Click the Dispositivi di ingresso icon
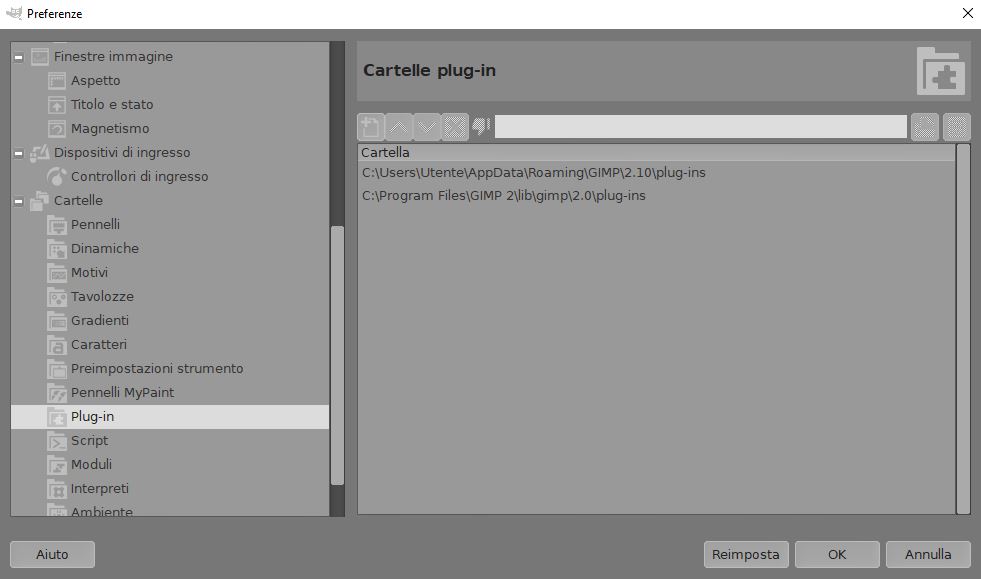981x579 pixels. [40, 152]
